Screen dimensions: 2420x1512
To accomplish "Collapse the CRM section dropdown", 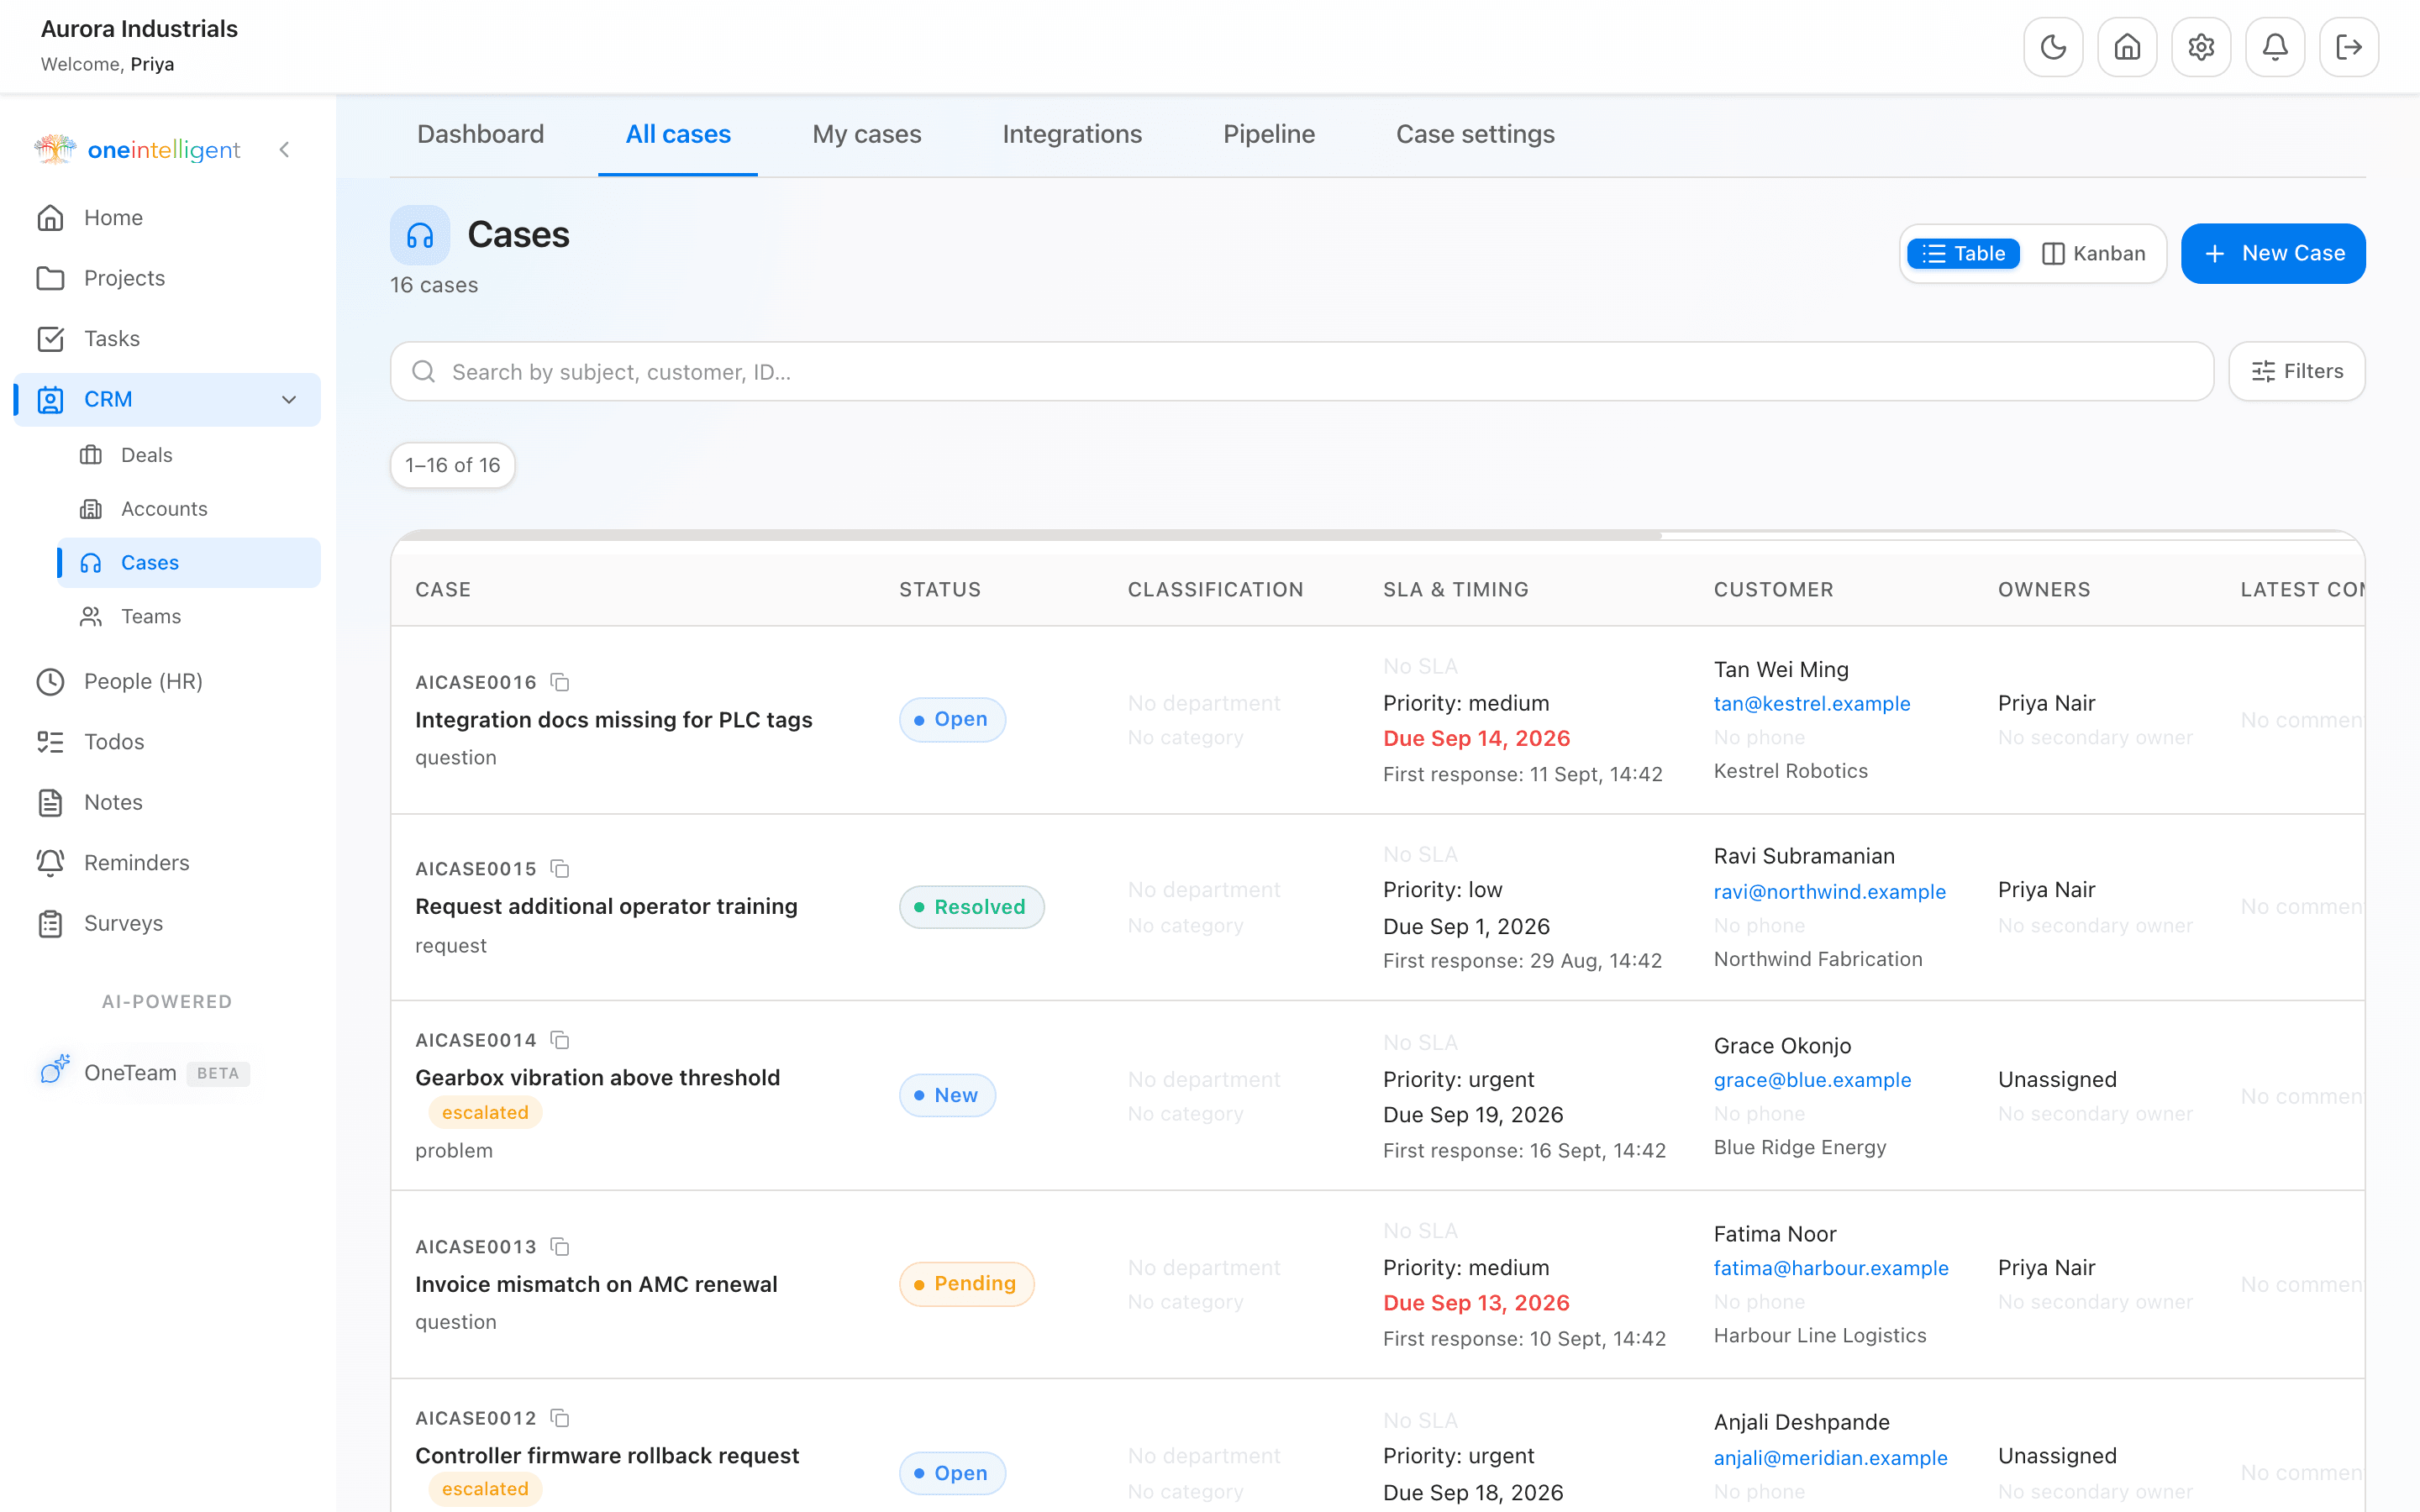I will pyautogui.click(x=289, y=399).
